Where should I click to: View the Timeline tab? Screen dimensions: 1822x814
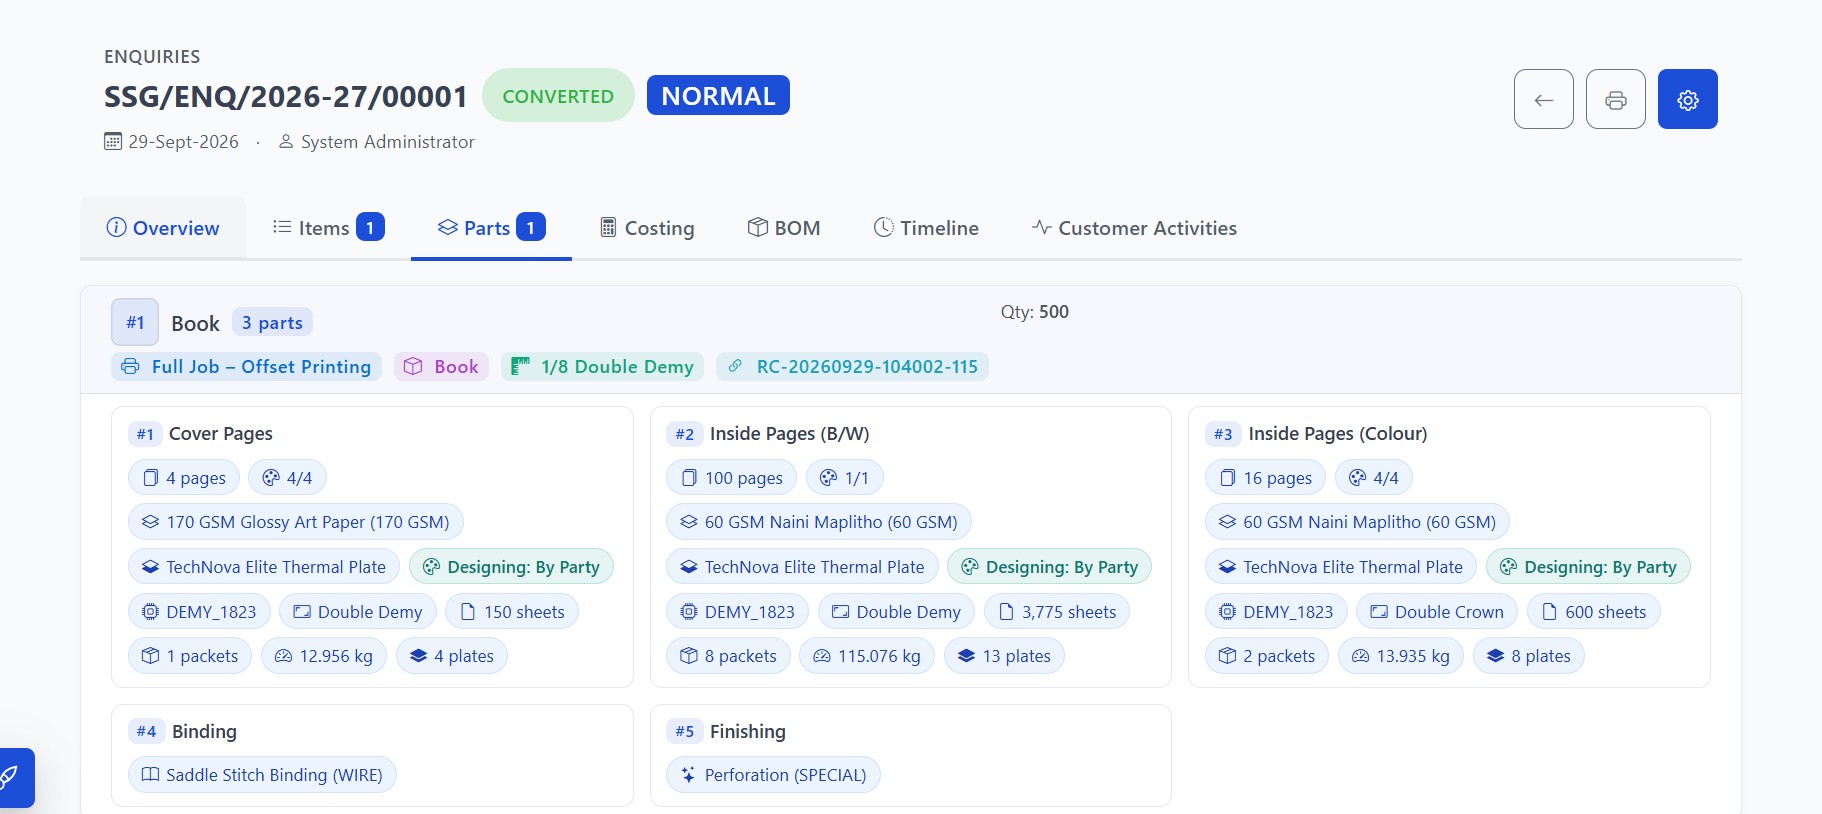click(x=926, y=228)
